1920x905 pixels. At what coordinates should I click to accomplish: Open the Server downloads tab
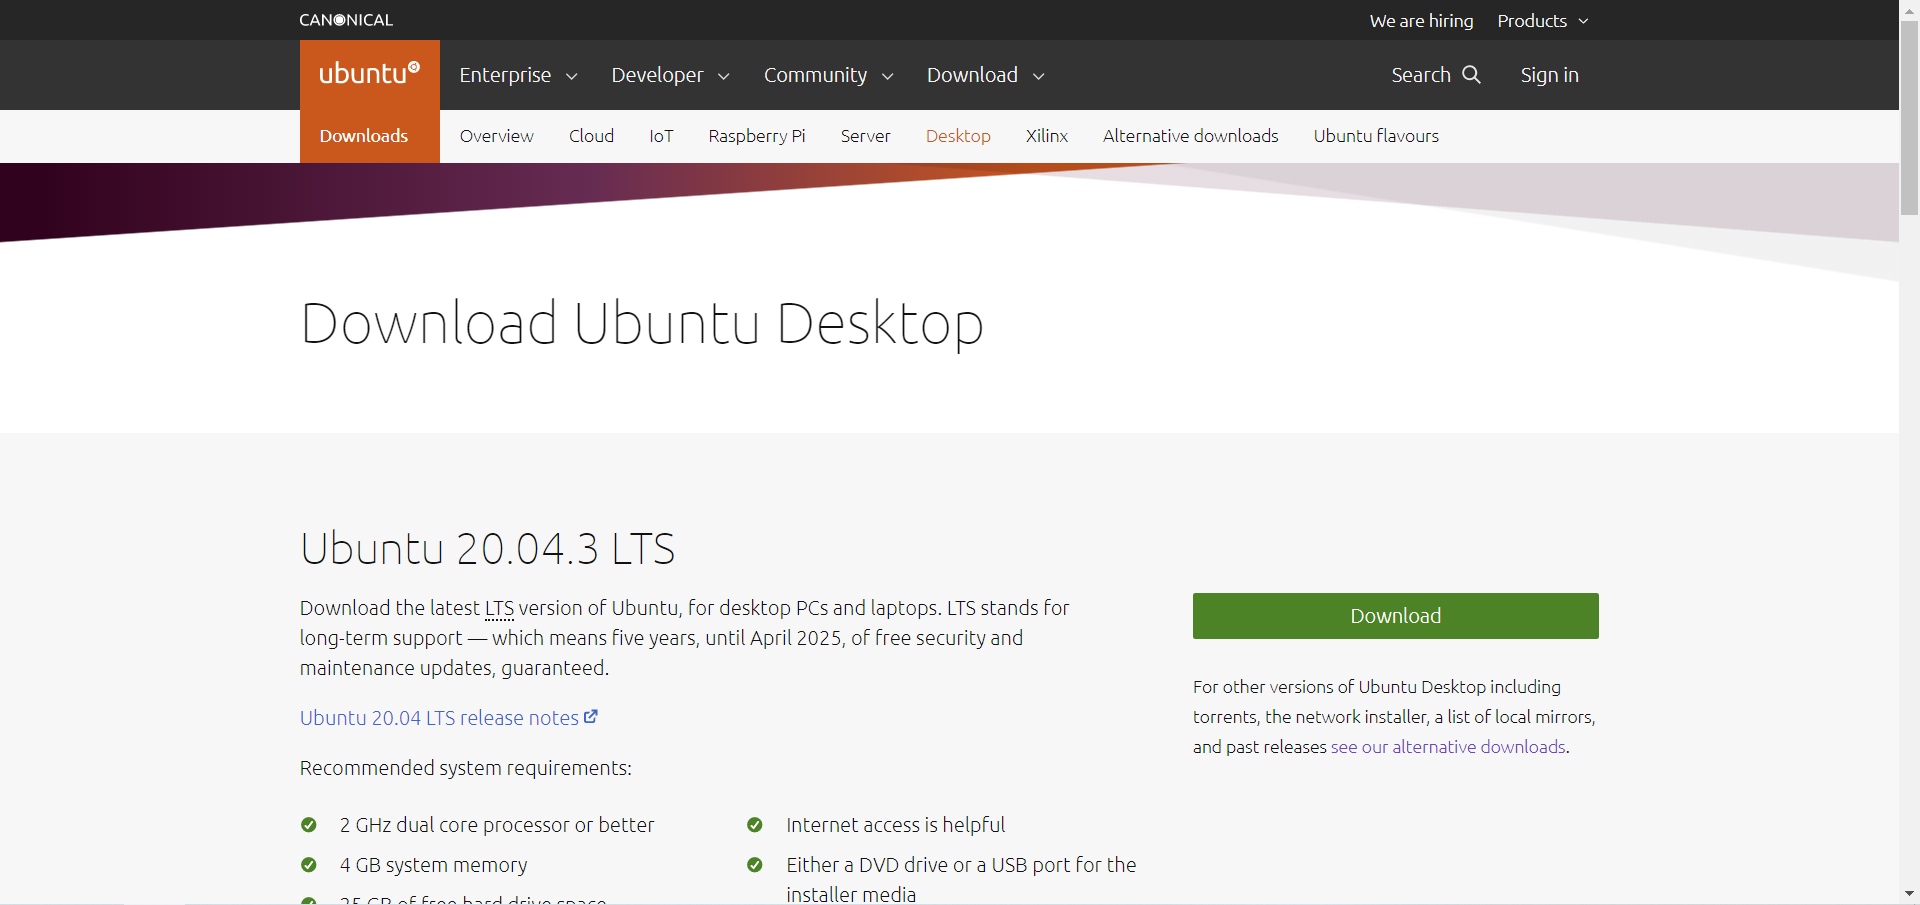tap(865, 136)
